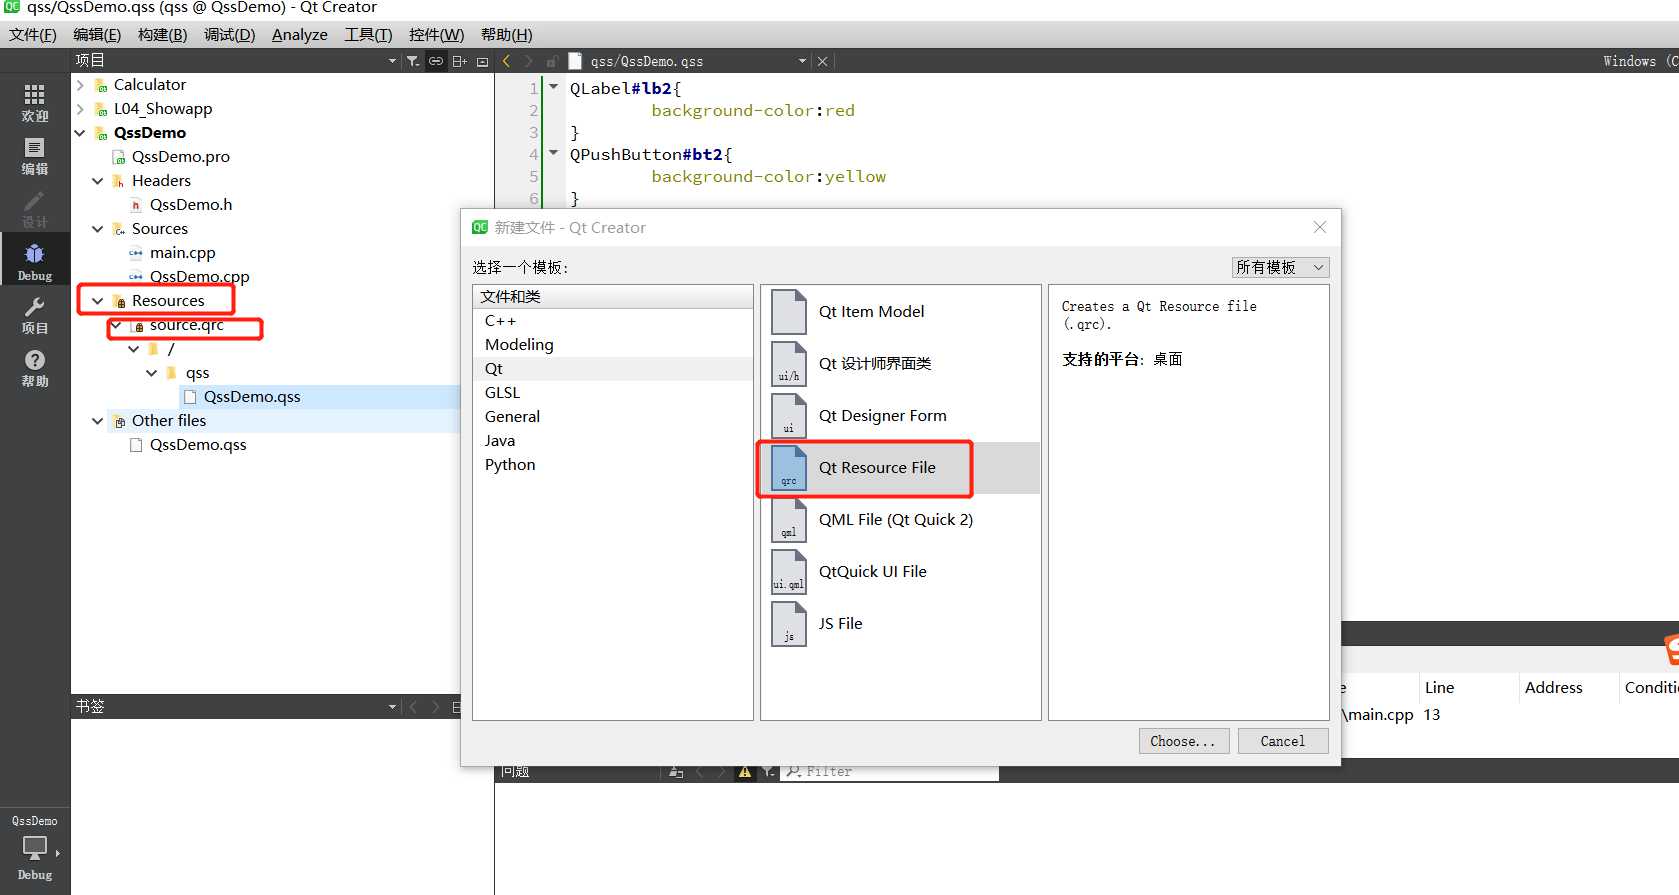The height and width of the screenshot is (895, 1679).
Task: Collapse the qss folder in resources
Action: (152, 373)
